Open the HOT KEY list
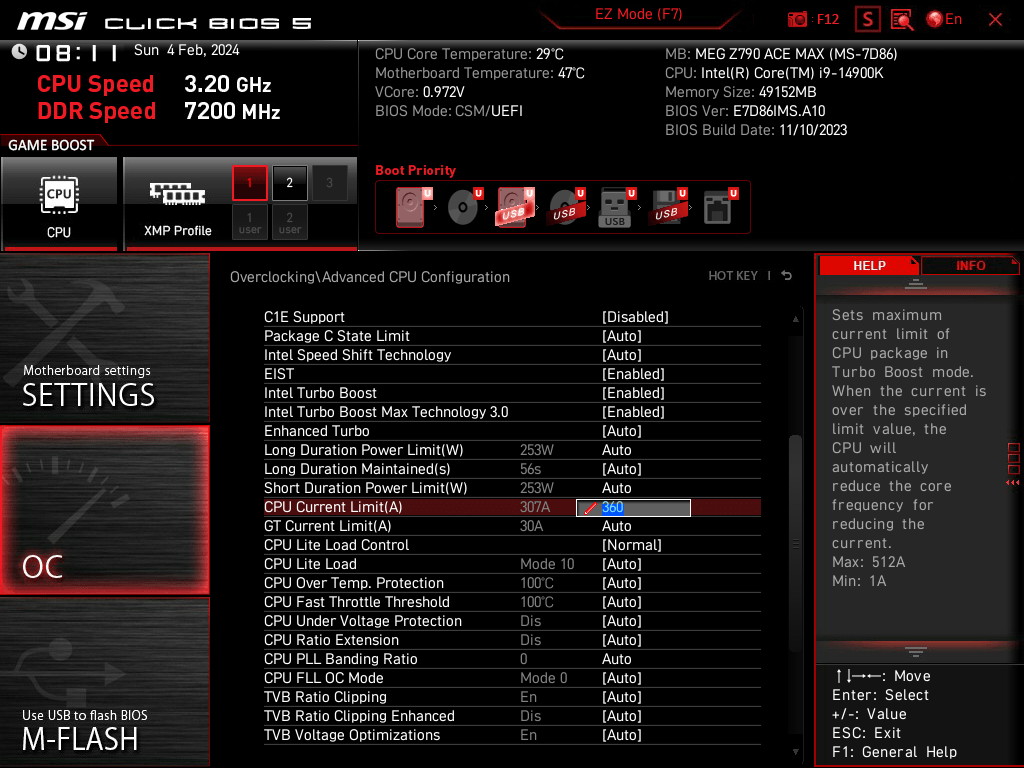 [733, 276]
